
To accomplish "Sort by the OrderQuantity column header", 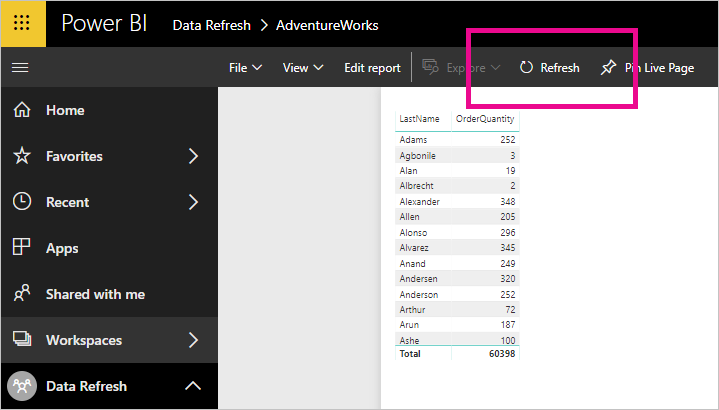I will point(485,119).
